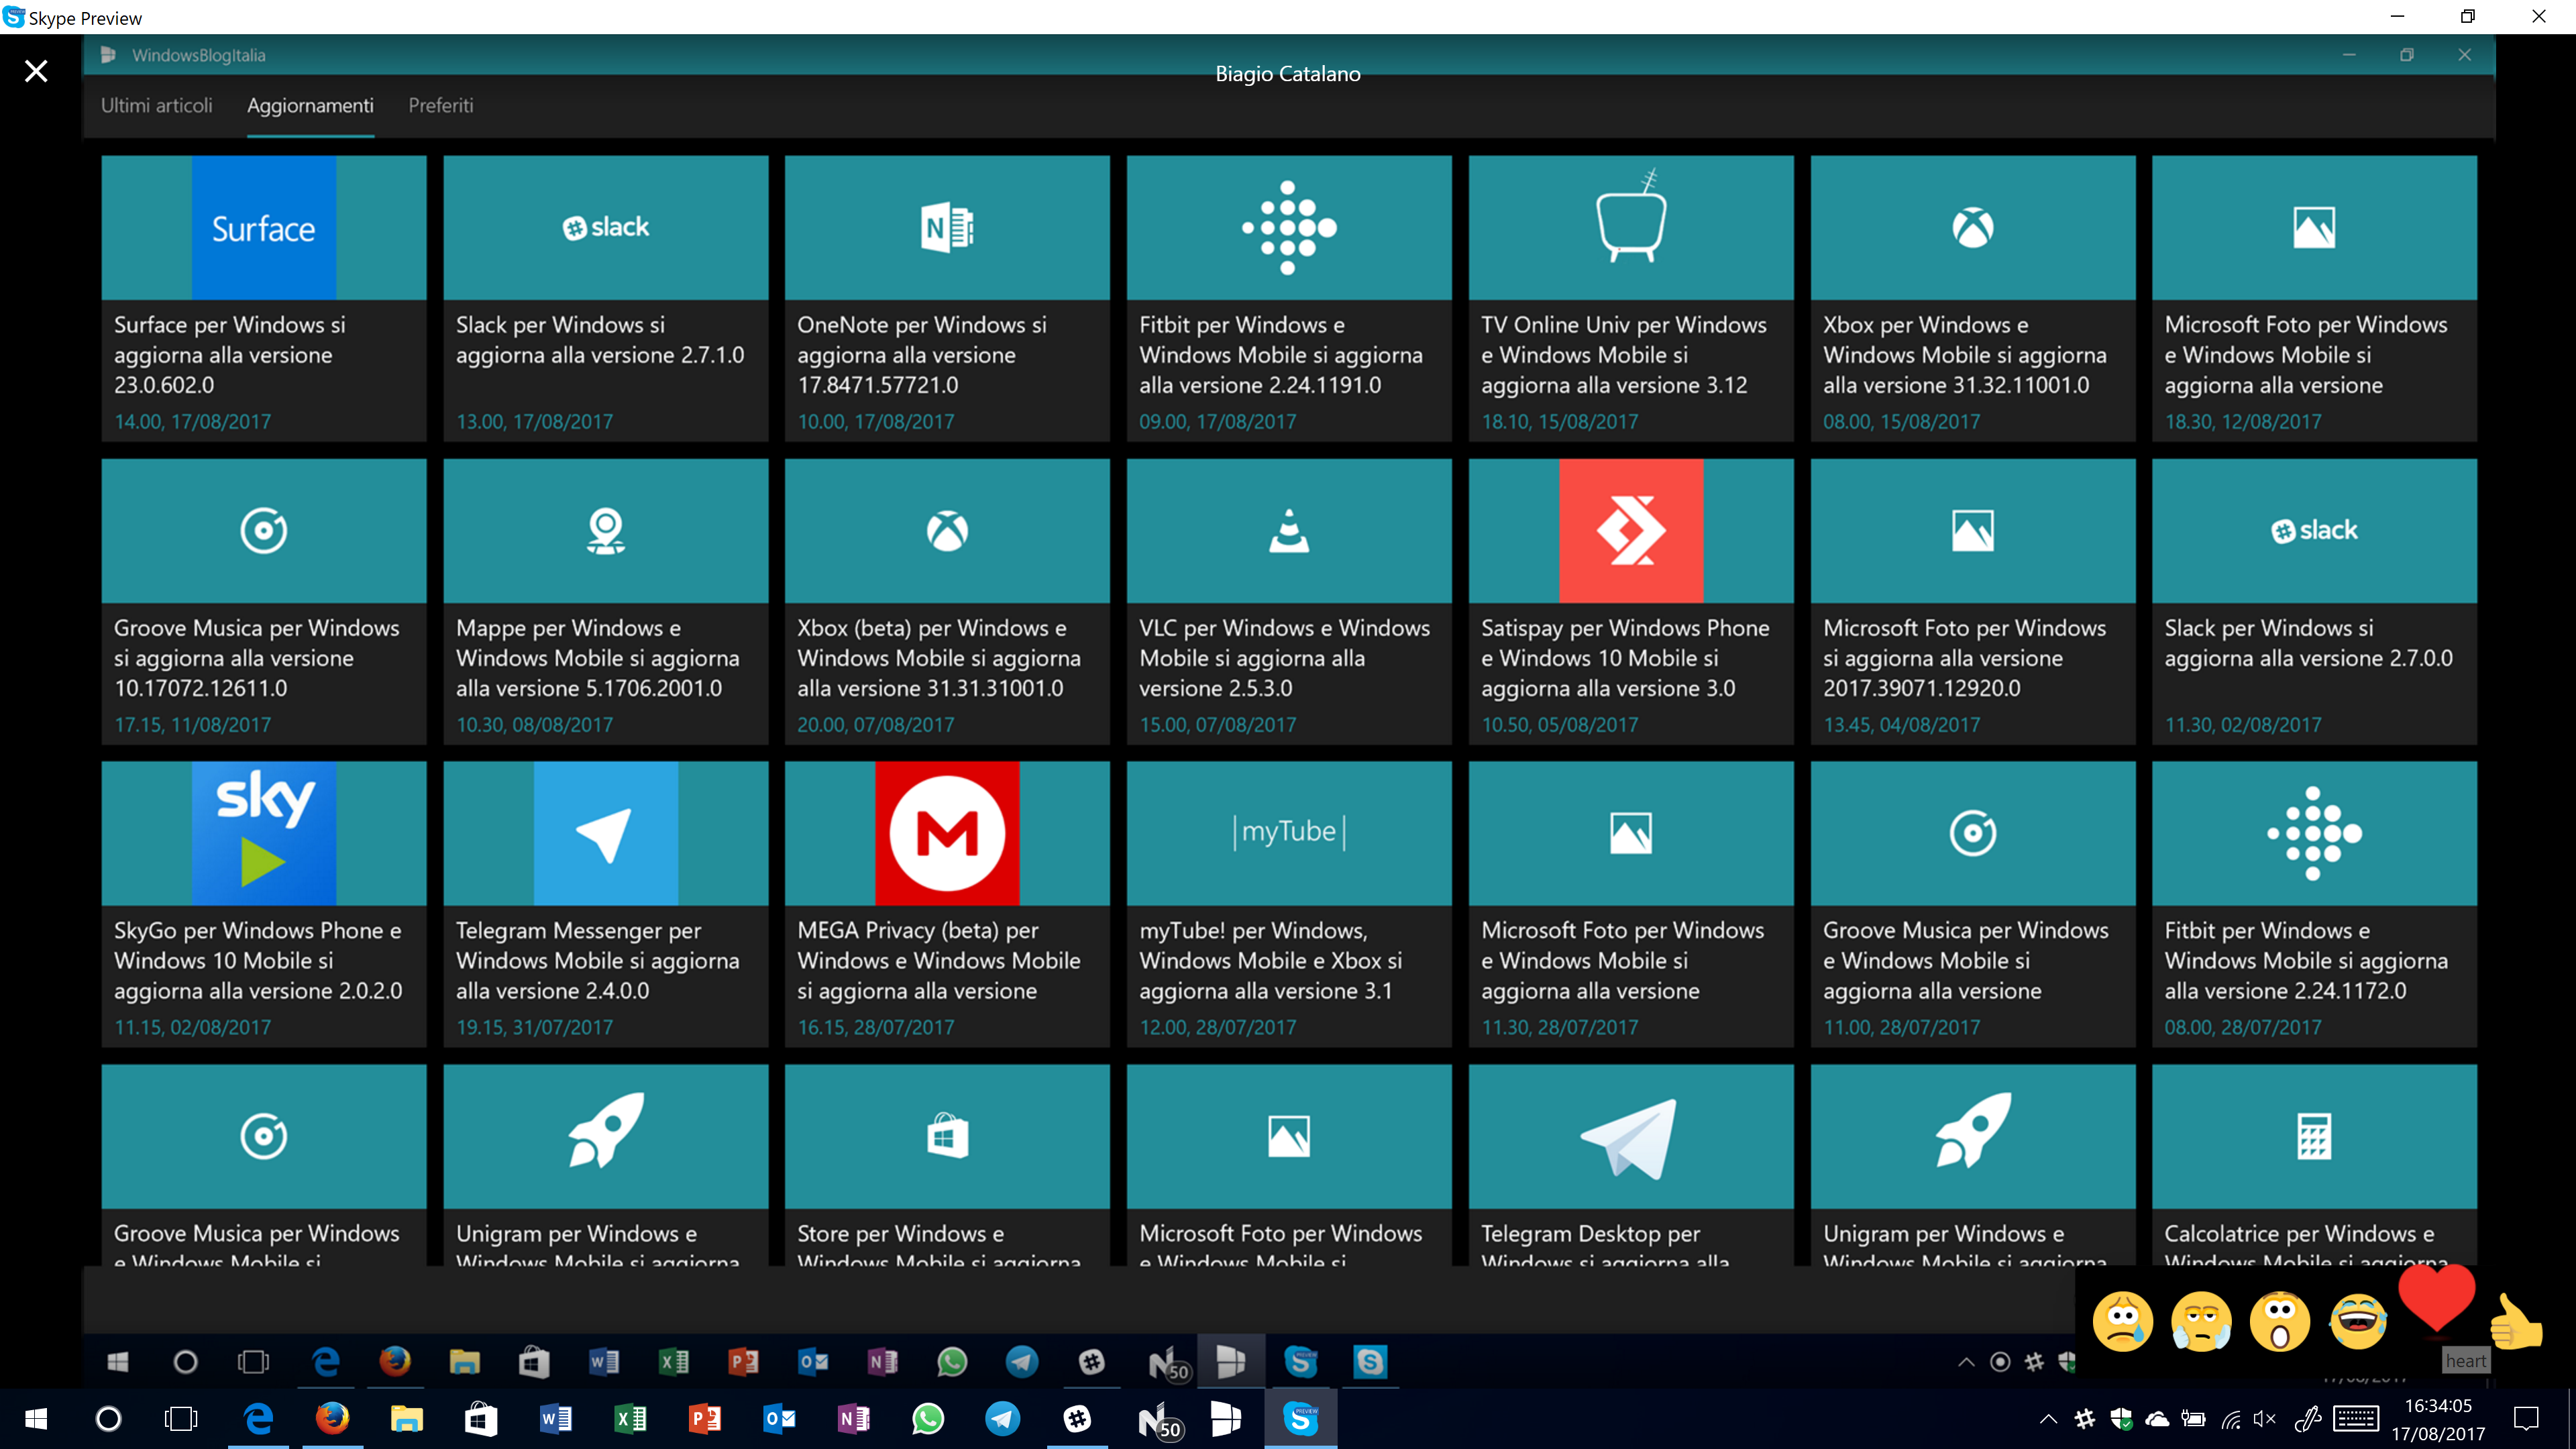Open Telegram from the bottom taskbar
This screenshot has width=2576, height=1449.
click(1002, 1418)
